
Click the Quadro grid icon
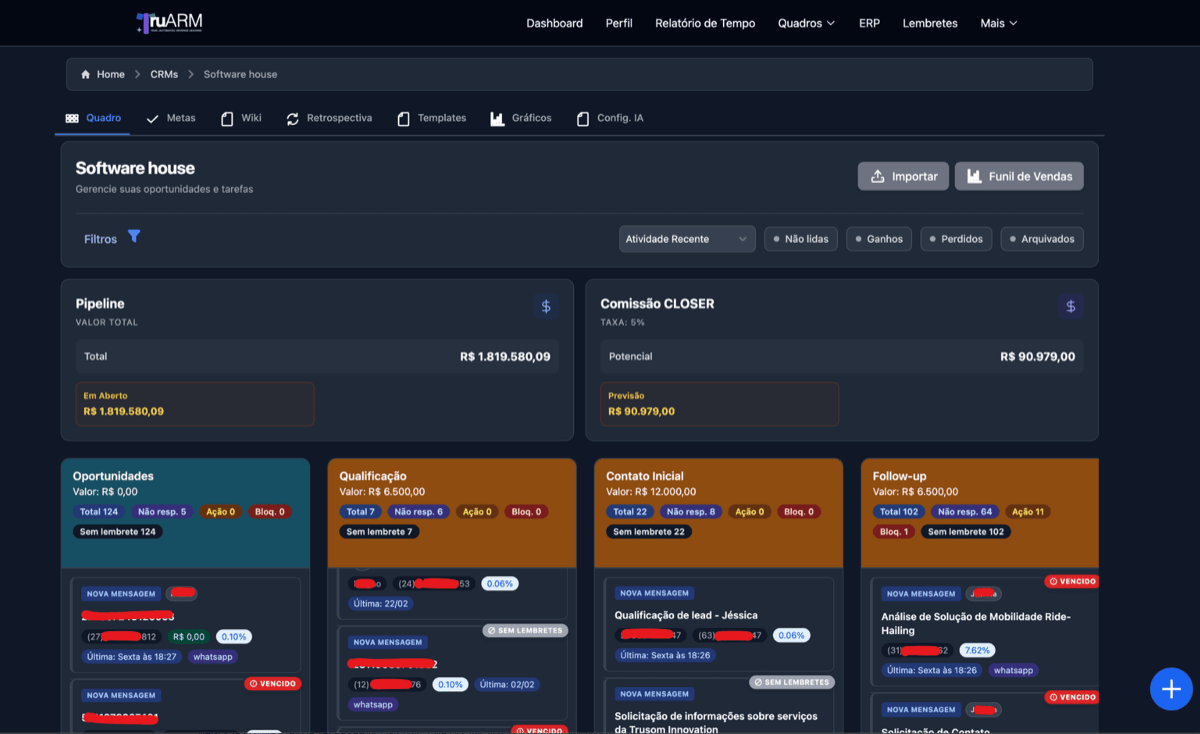click(x=72, y=118)
